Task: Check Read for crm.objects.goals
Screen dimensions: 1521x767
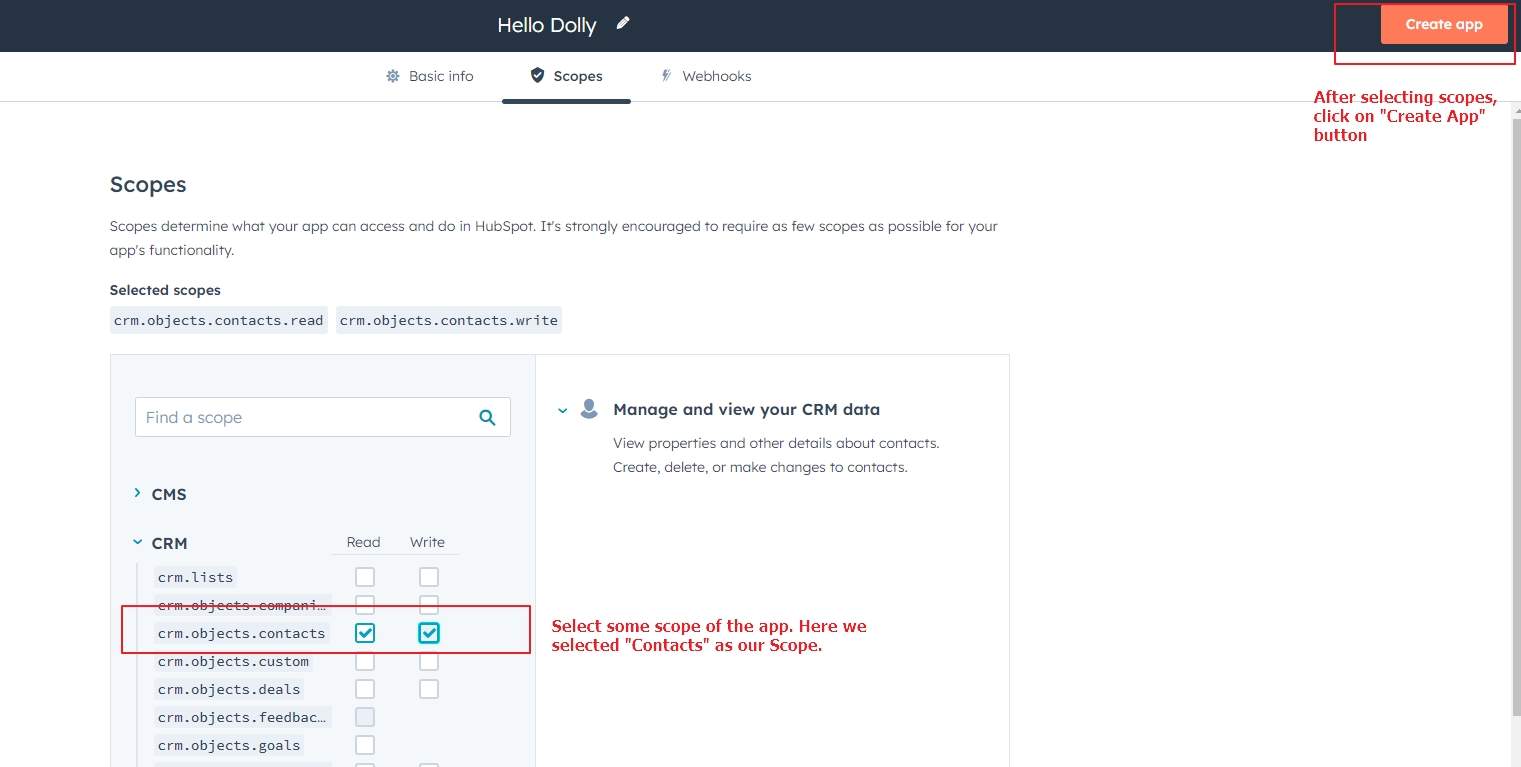Action: pyautogui.click(x=365, y=745)
